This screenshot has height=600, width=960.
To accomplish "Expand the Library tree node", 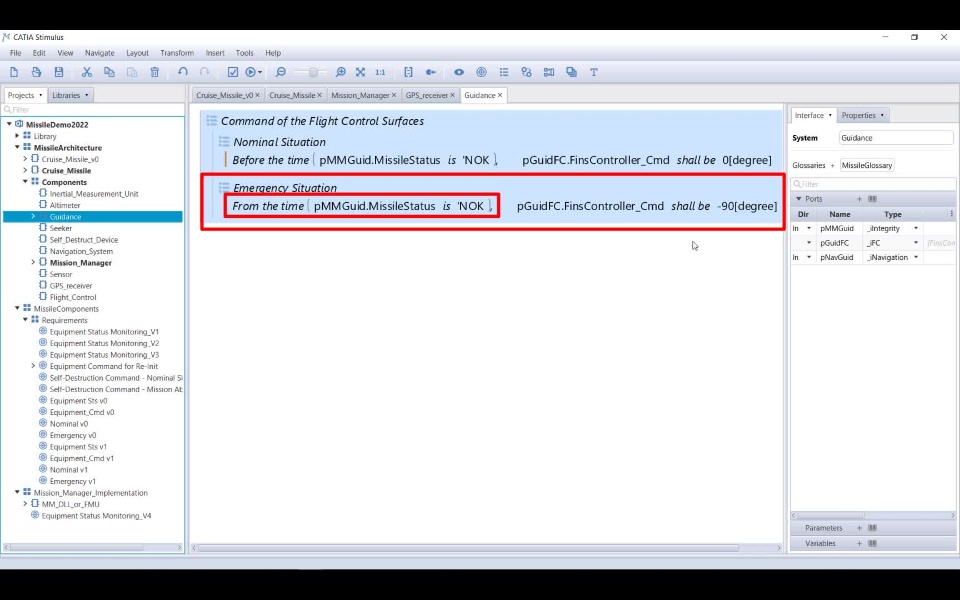I will point(17,136).
